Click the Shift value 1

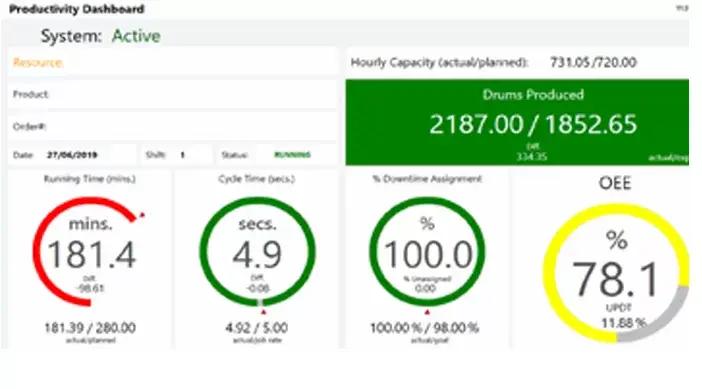coord(183,155)
